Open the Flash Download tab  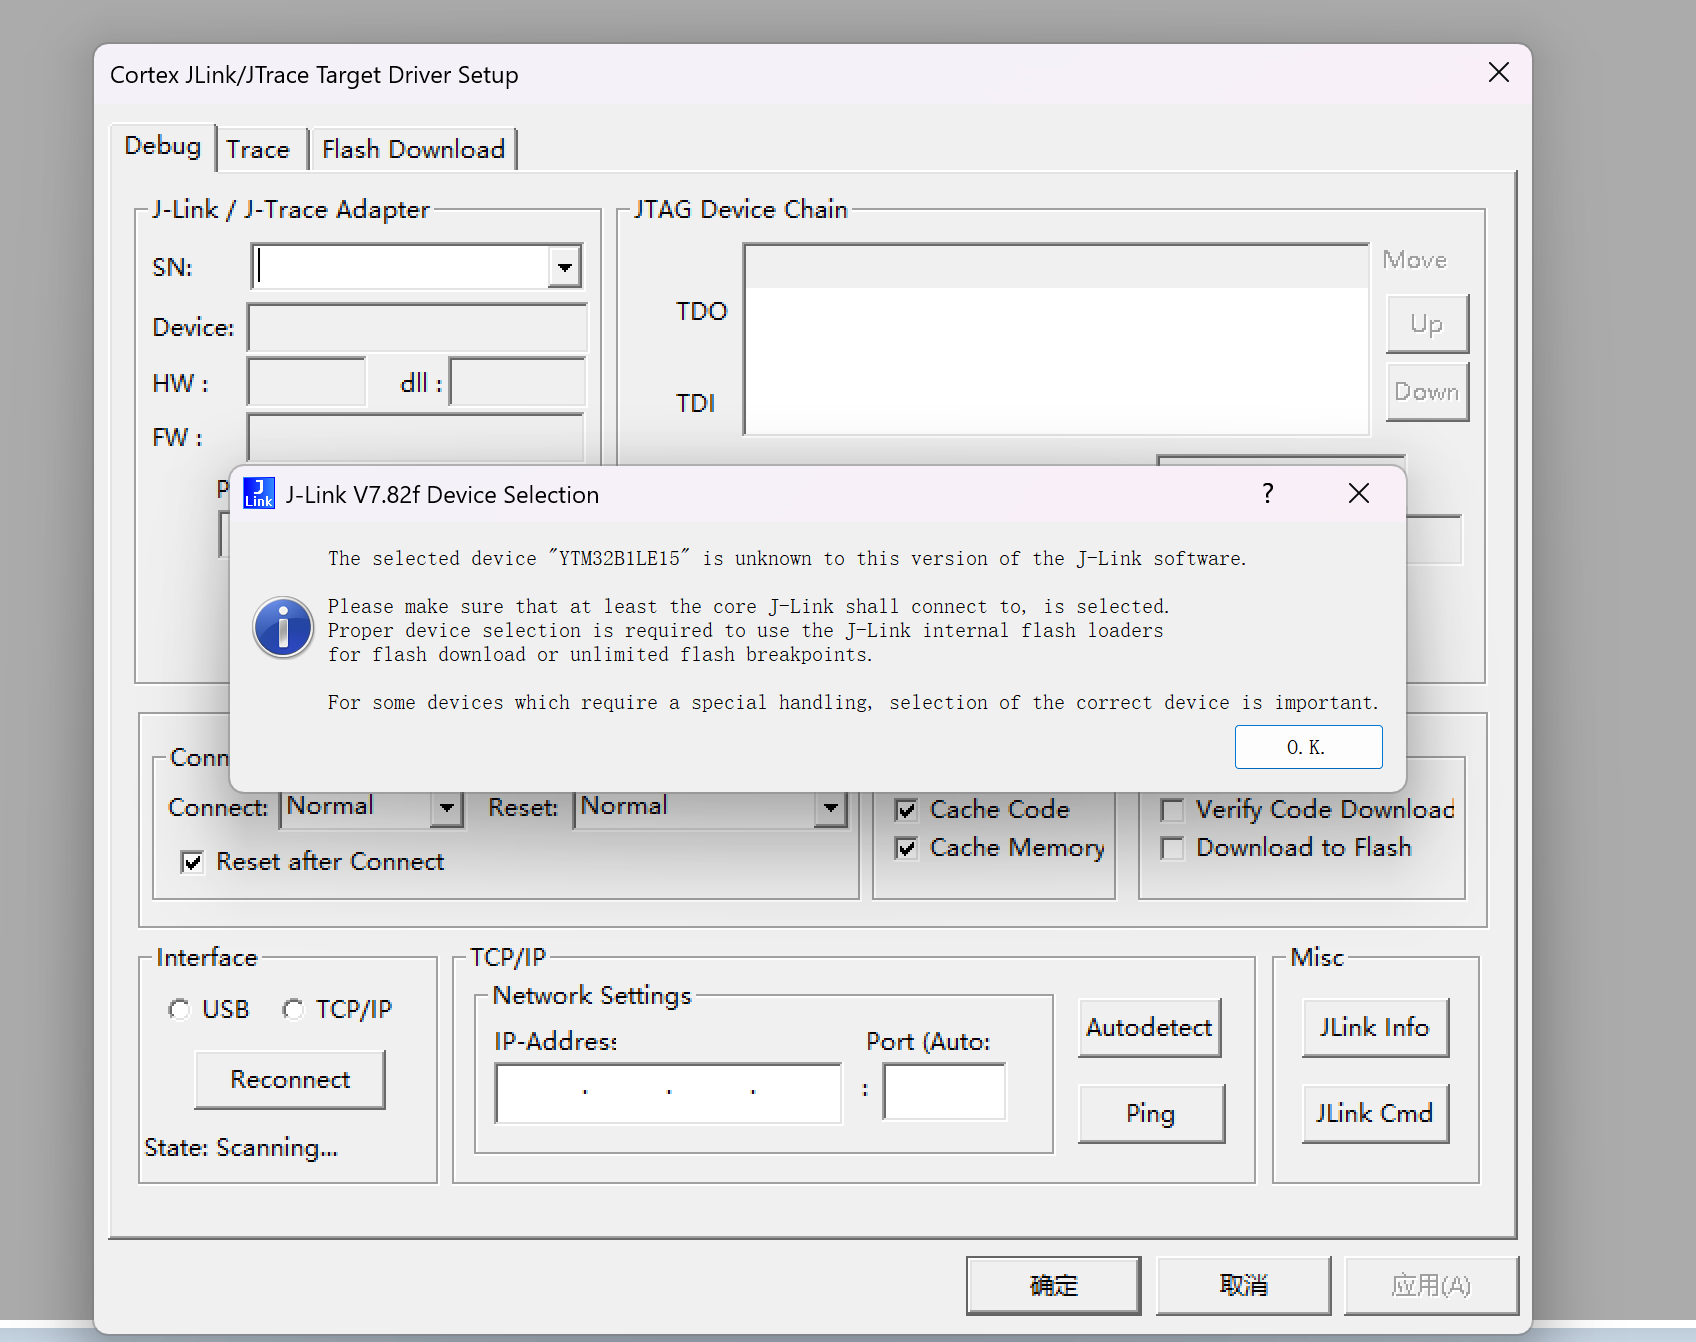pyautogui.click(x=413, y=149)
